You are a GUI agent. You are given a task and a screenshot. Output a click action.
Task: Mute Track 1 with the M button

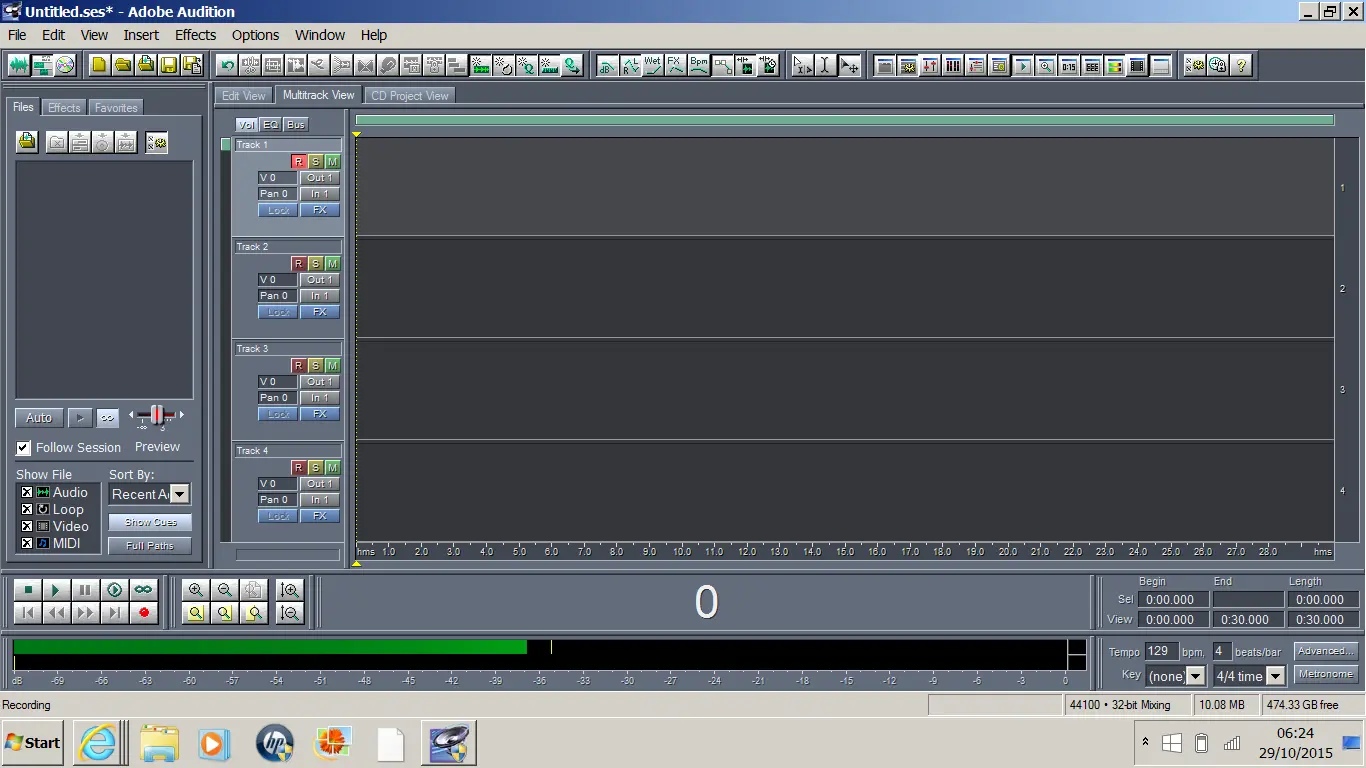tap(332, 162)
